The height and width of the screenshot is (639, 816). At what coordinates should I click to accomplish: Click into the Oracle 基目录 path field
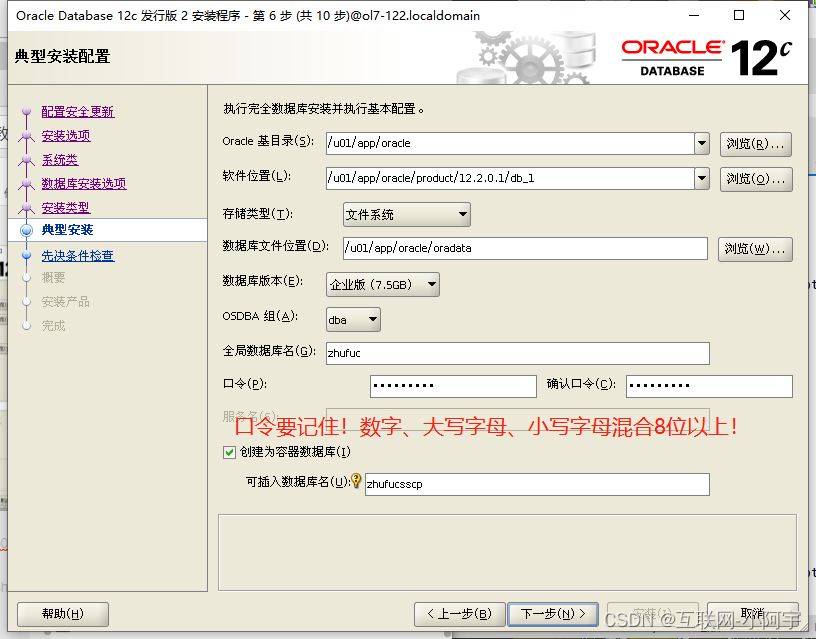click(x=510, y=143)
